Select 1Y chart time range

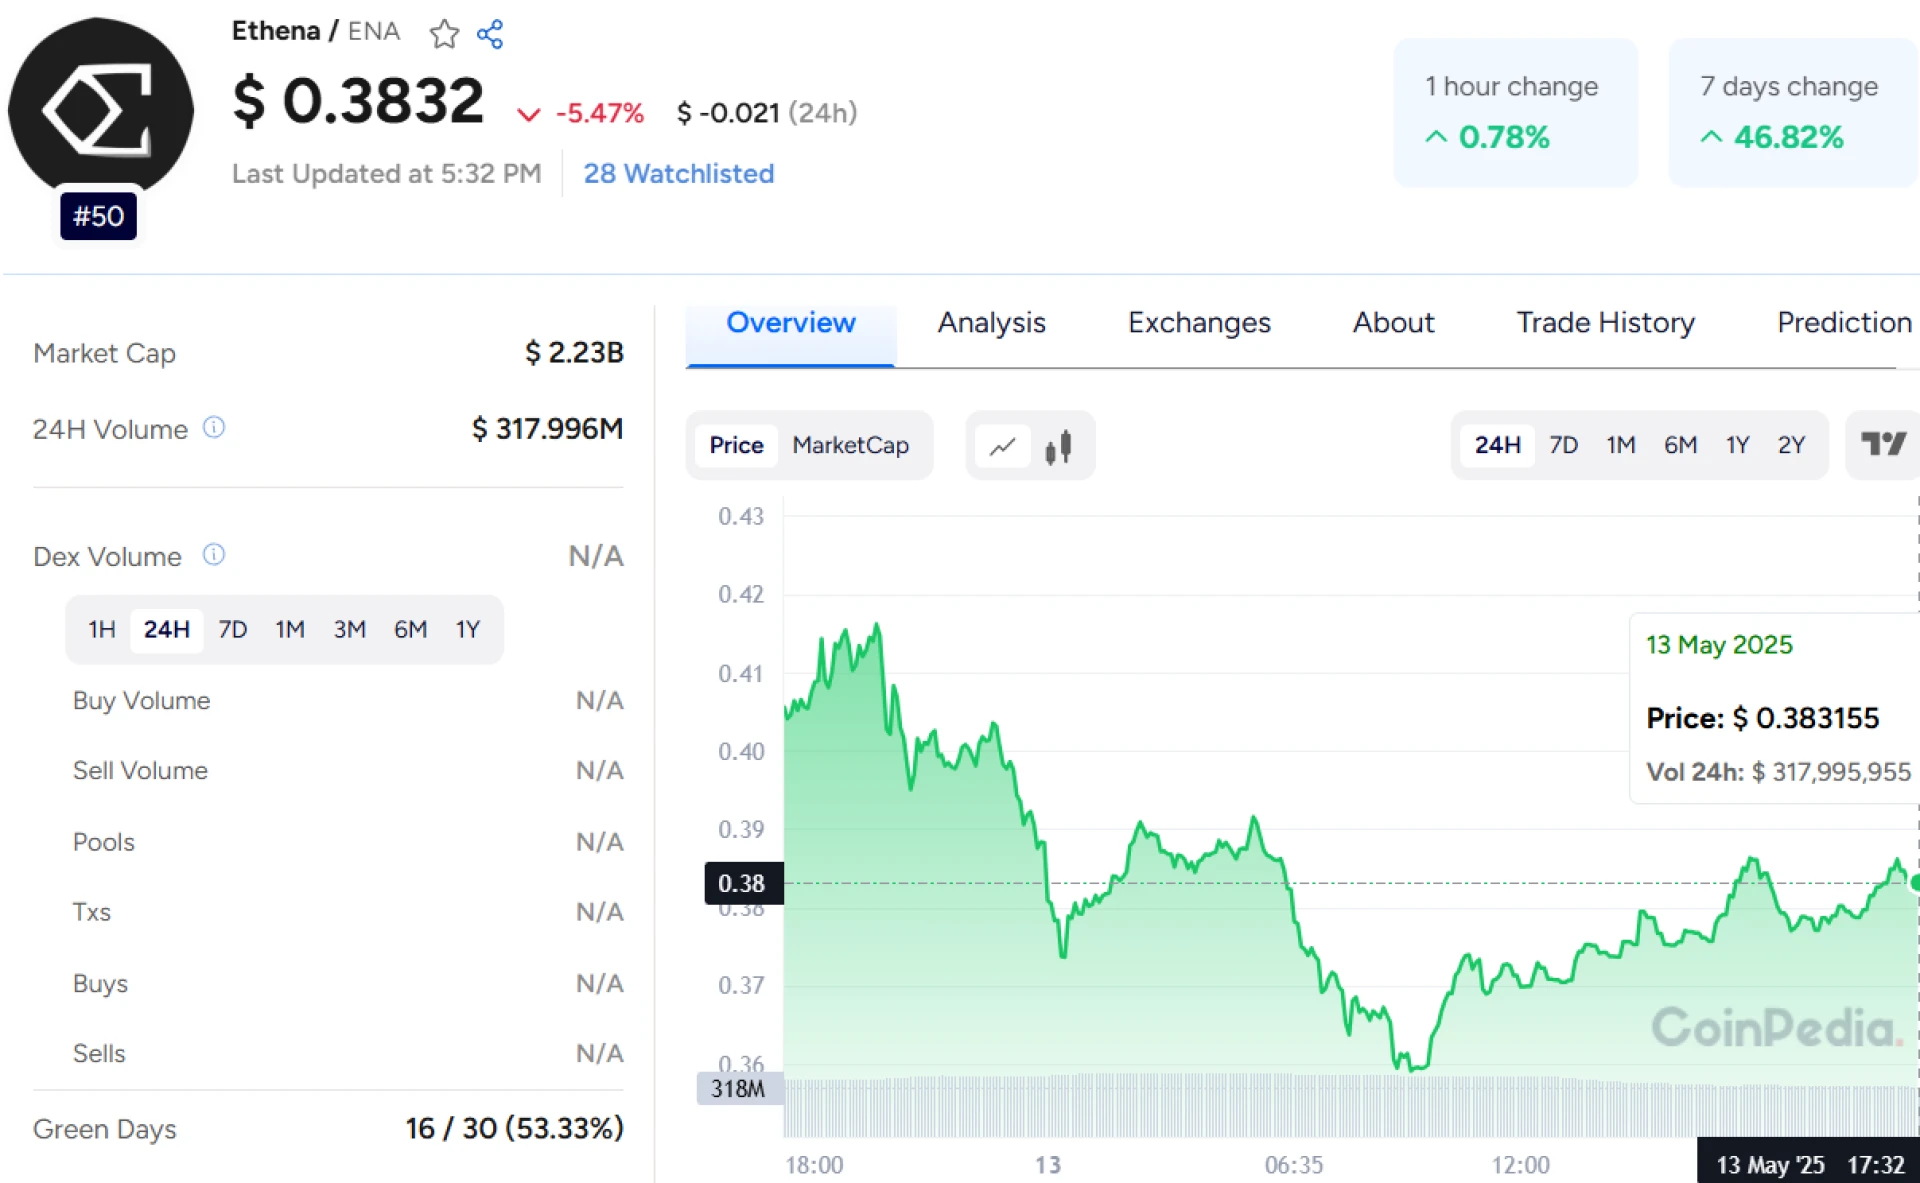point(1737,445)
